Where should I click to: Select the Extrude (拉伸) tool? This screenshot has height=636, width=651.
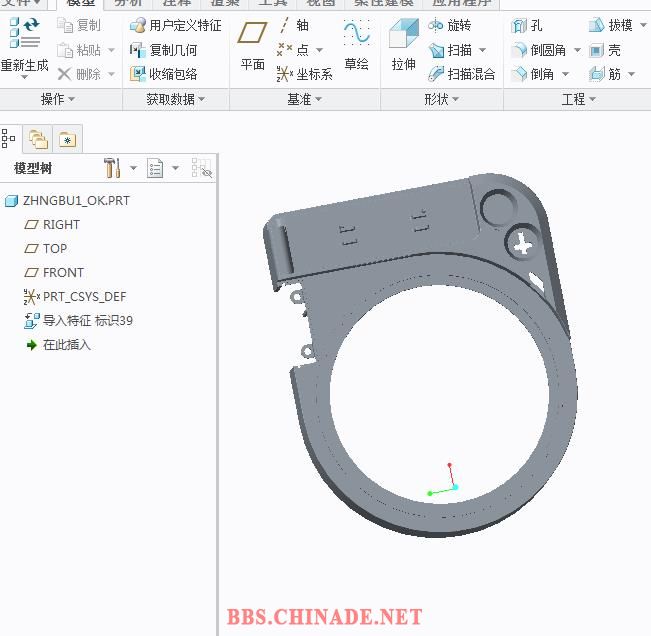(x=404, y=46)
